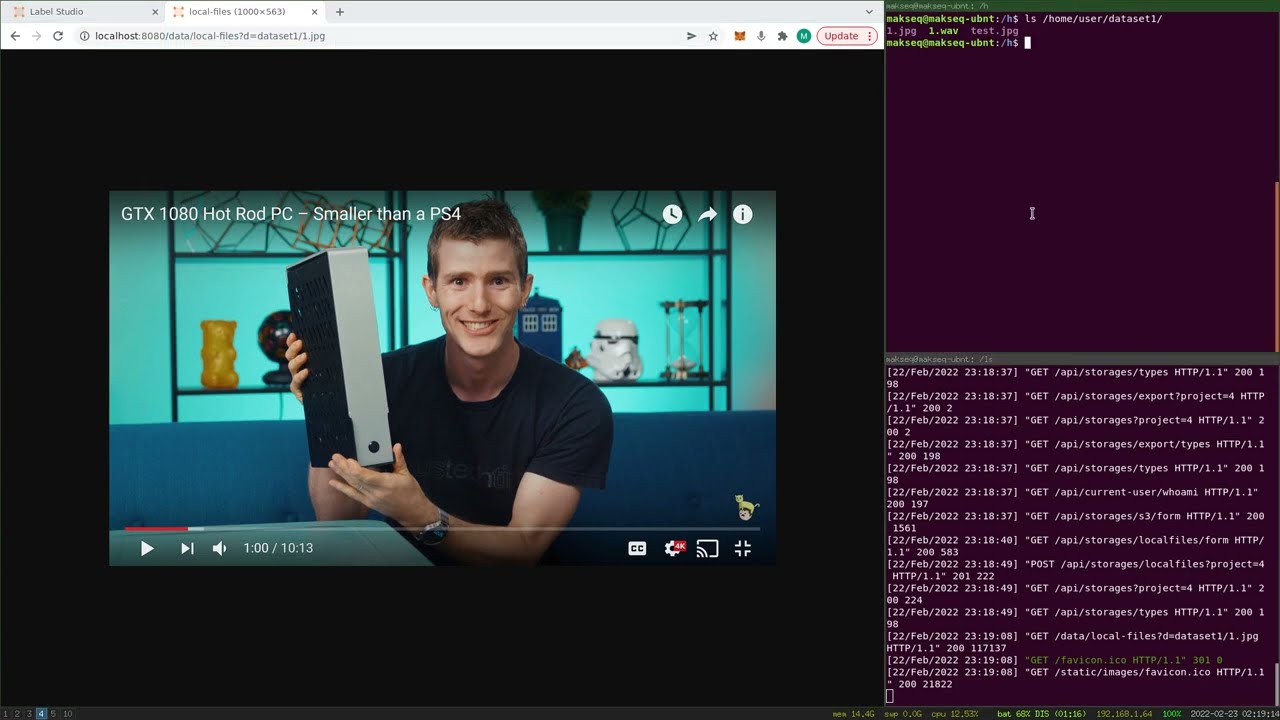Click the green 'GET /favicon.ico' log line
This screenshot has width=1280, height=720.
(x=1124, y=660)
